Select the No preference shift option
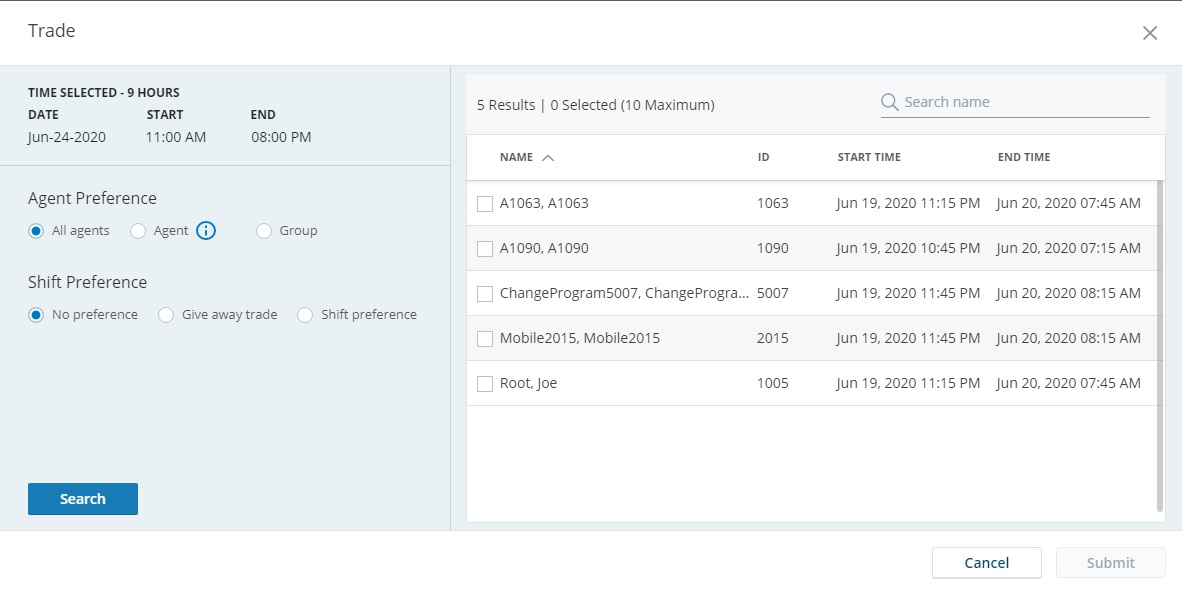Image resolution: width=1182 pixels, height=594 pixels. [x=36, y=315]
